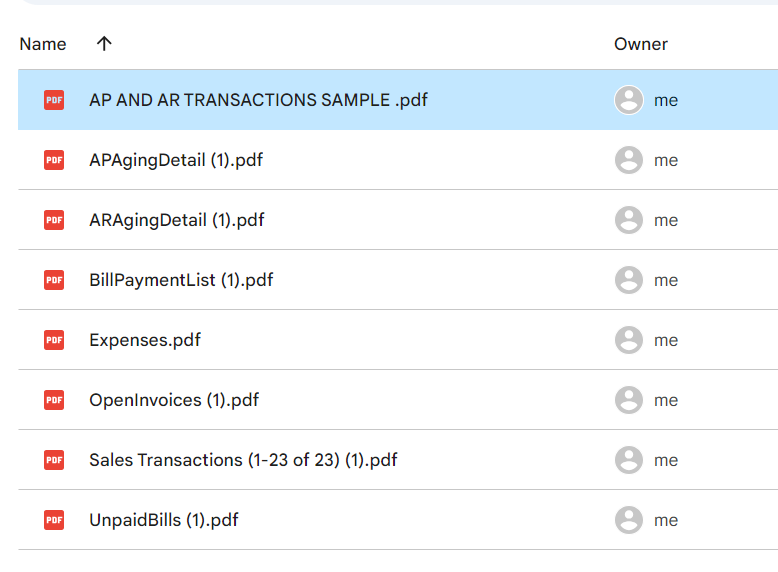Click the PDF icon for UnpaidBills (1).pdf
The height and width of the screenshot is (572, 778).
[54, 520]
